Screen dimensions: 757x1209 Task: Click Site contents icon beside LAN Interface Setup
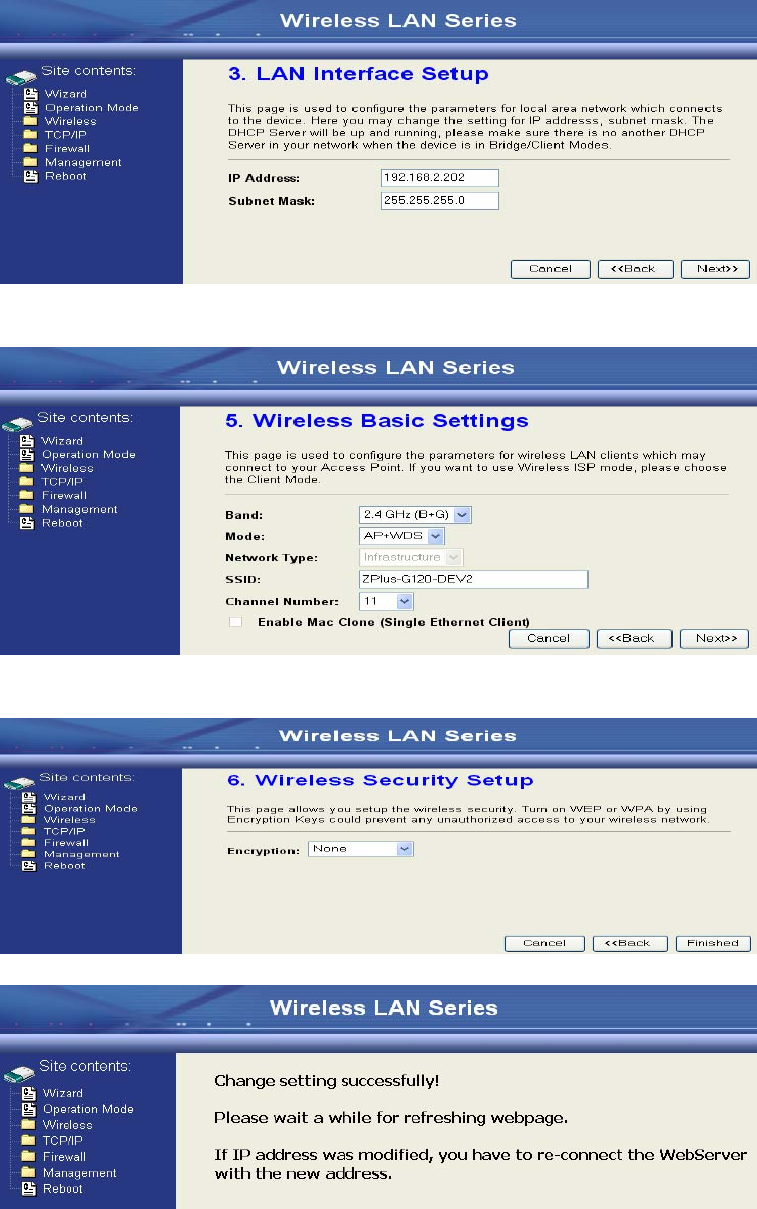20,76
